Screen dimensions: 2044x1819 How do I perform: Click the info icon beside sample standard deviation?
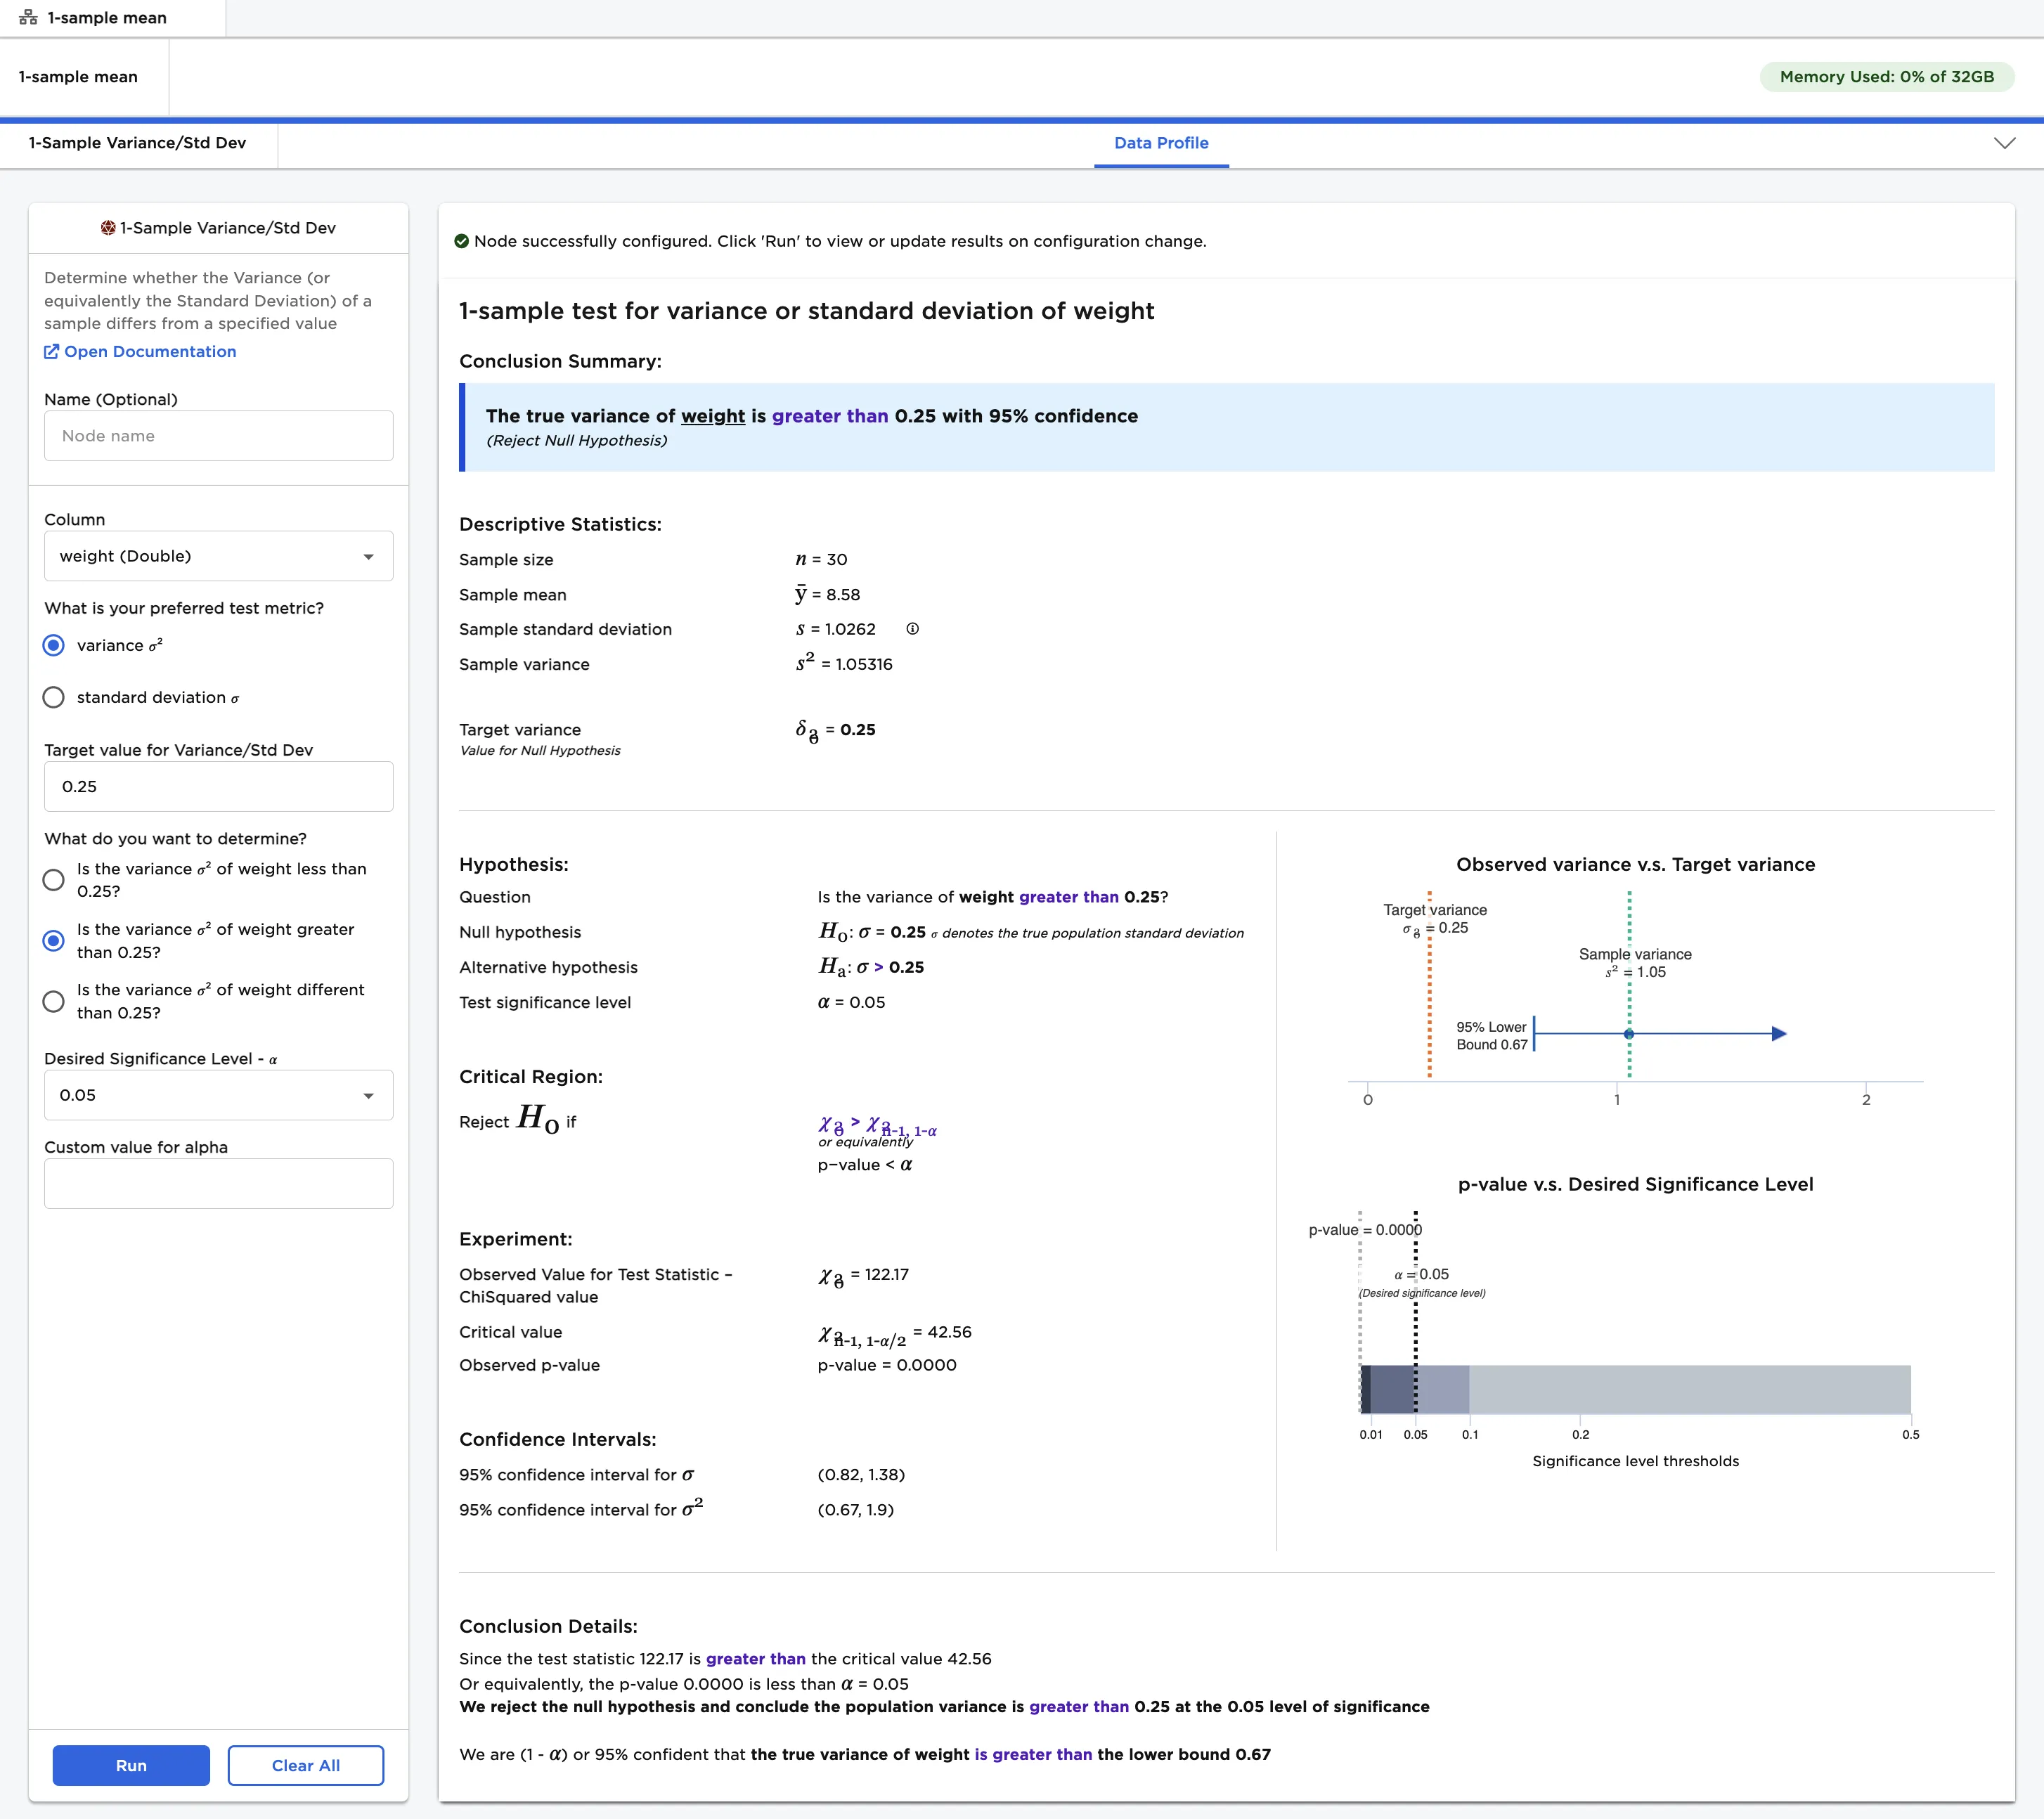[x=913, y=629]
